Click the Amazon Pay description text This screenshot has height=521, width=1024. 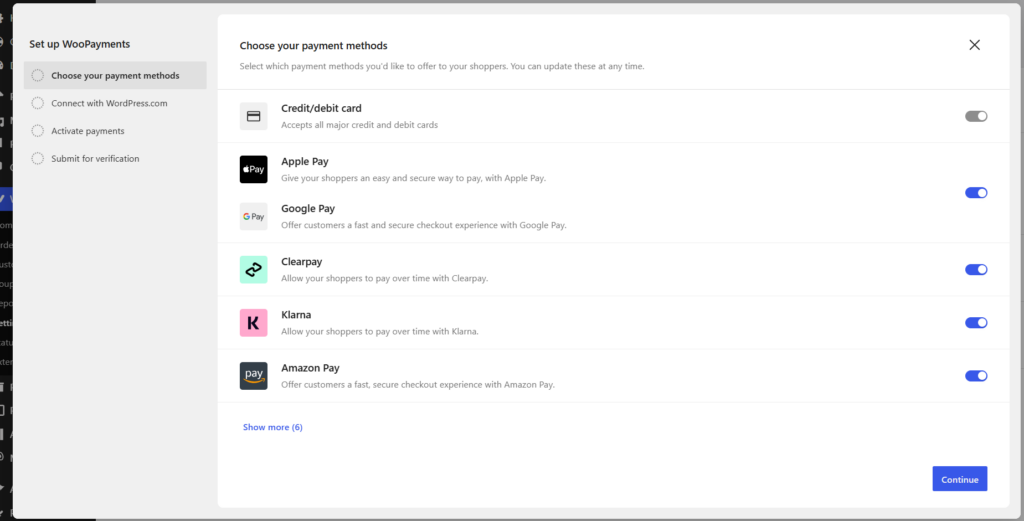coord(418,385)
